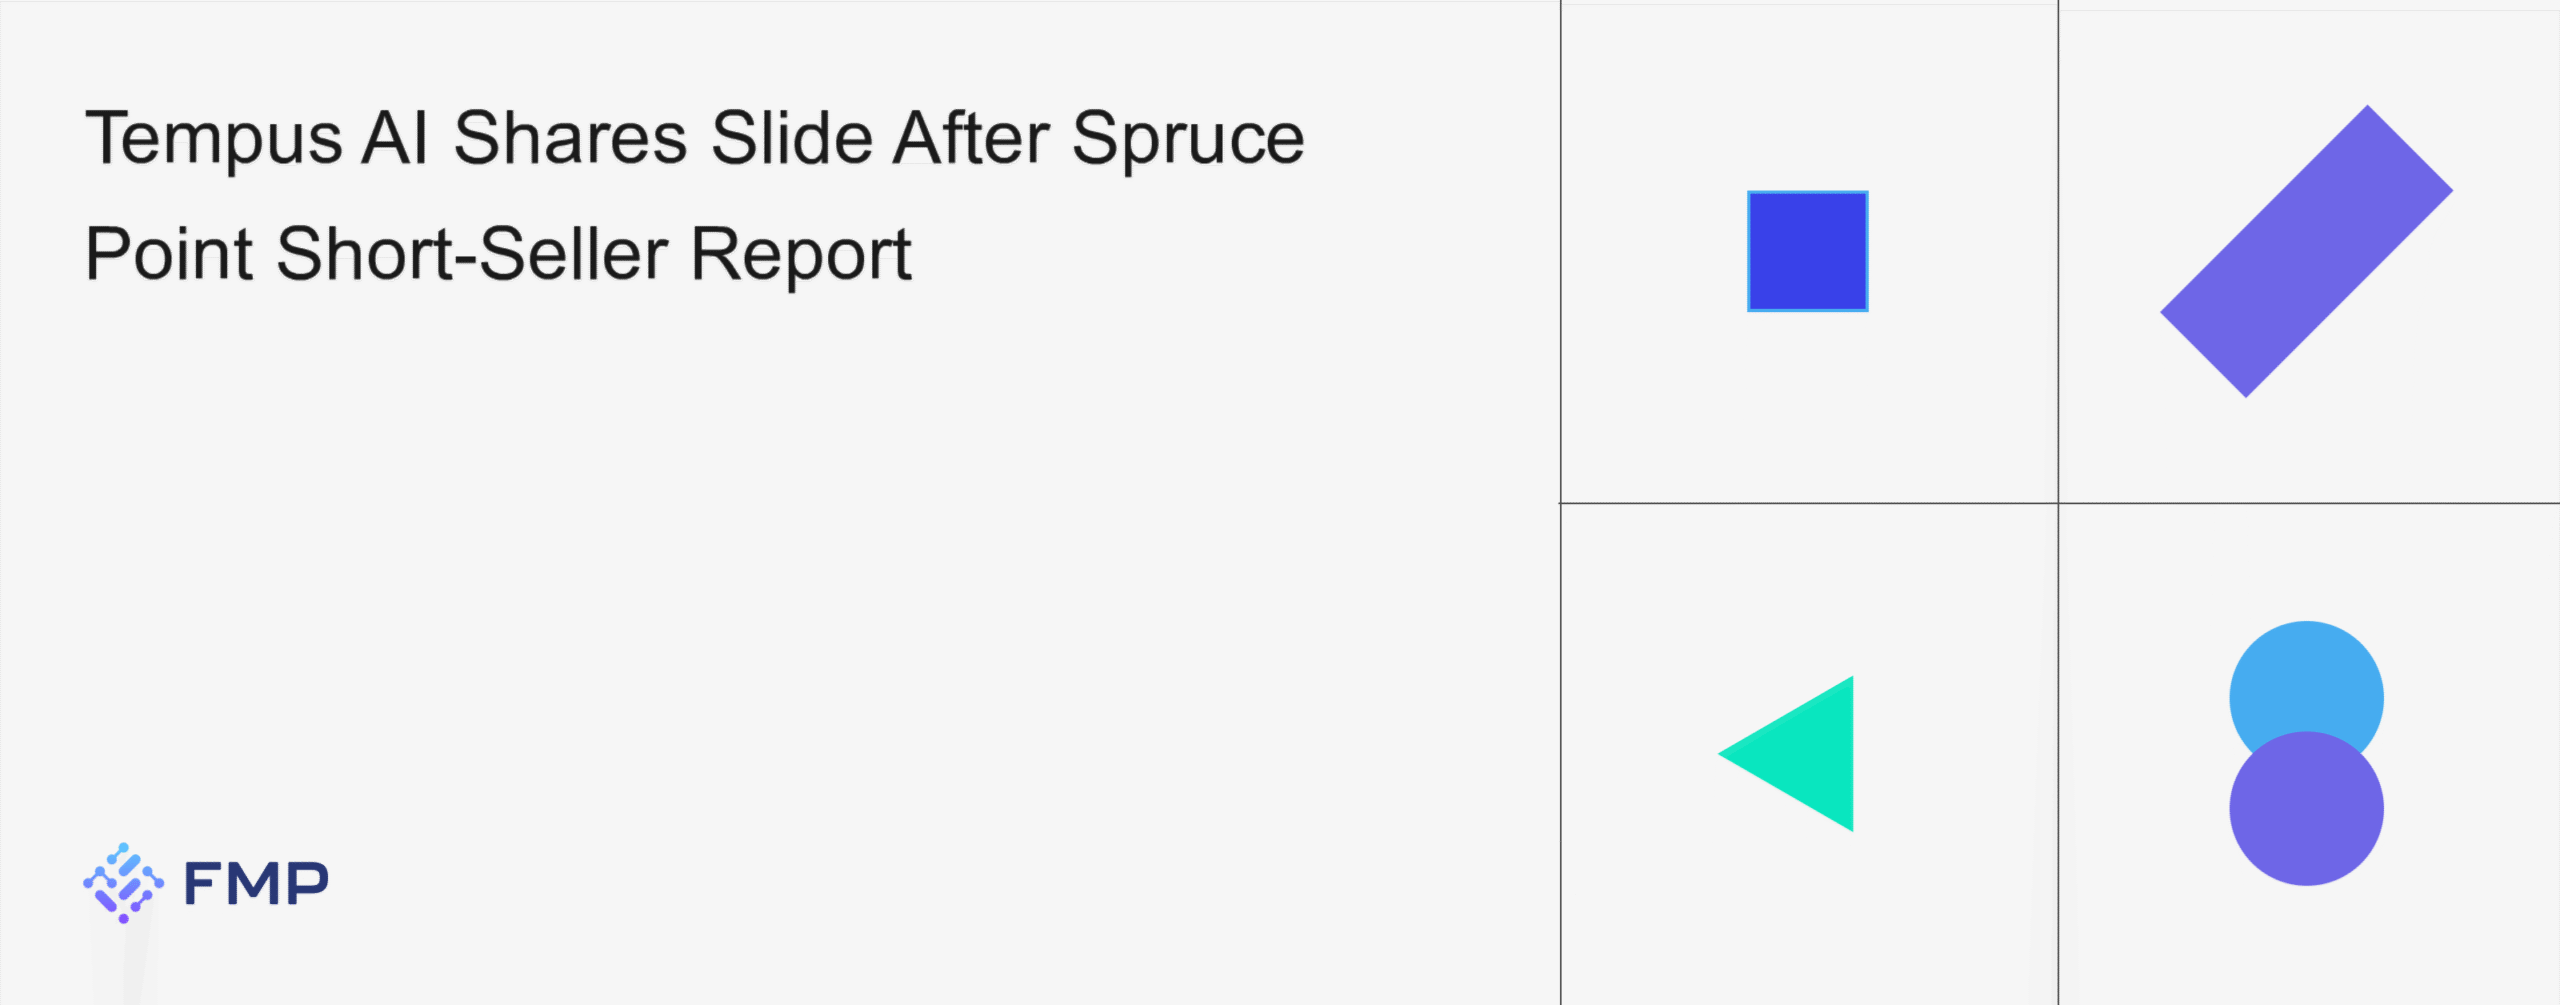Click the word "After" in headline
The image size is (2560, 1005).
(972, 137)
